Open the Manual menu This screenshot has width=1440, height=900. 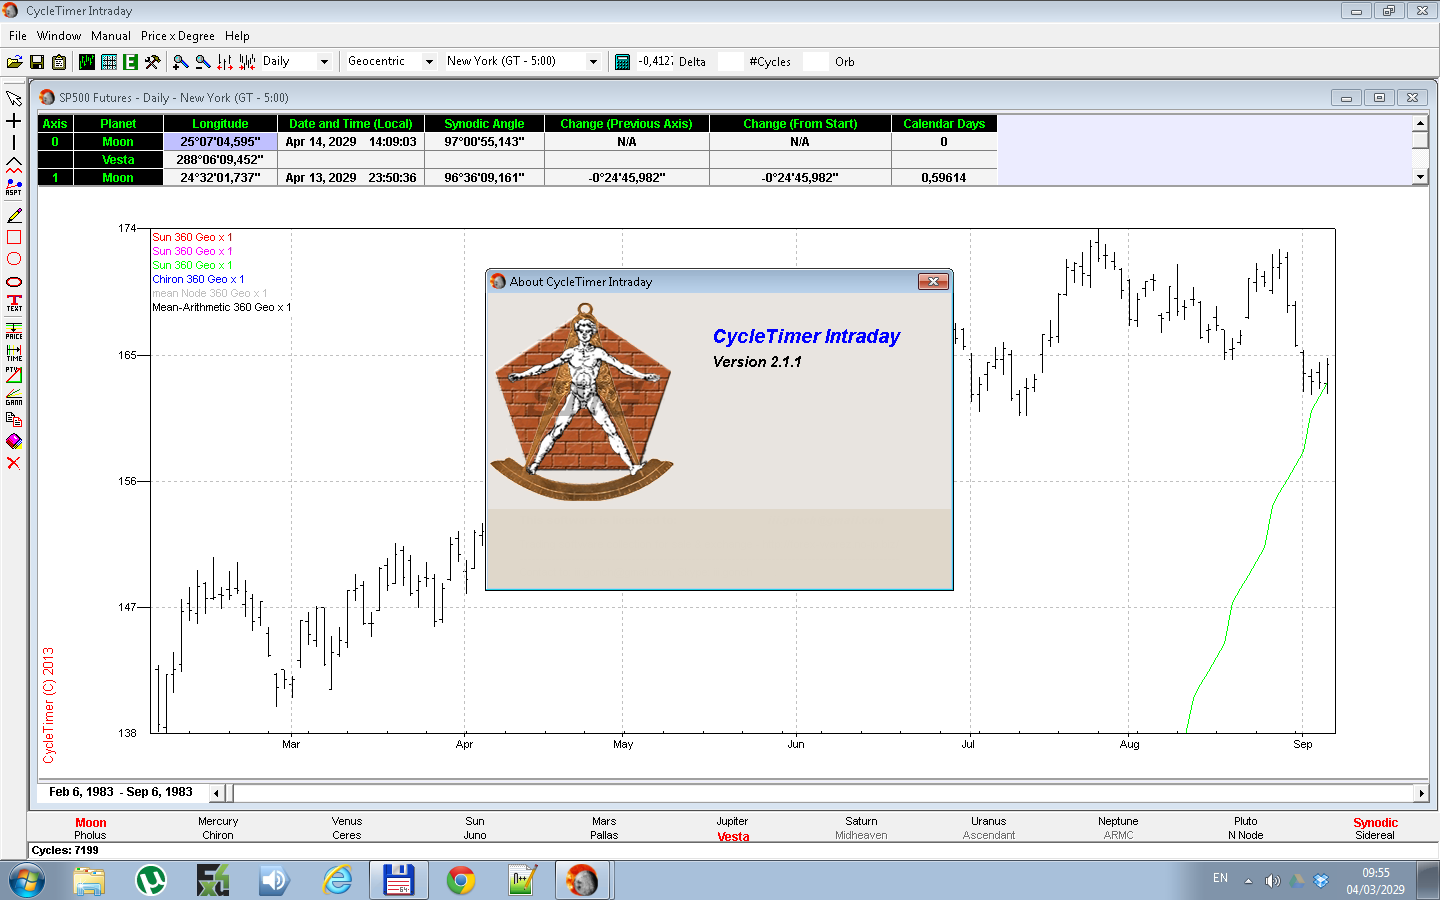(110, 36)
